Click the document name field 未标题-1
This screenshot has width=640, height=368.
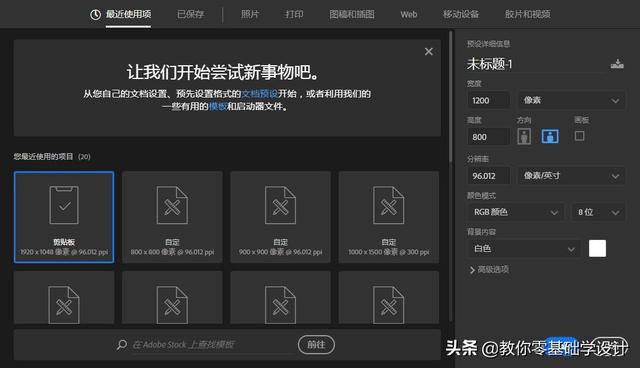537,64
